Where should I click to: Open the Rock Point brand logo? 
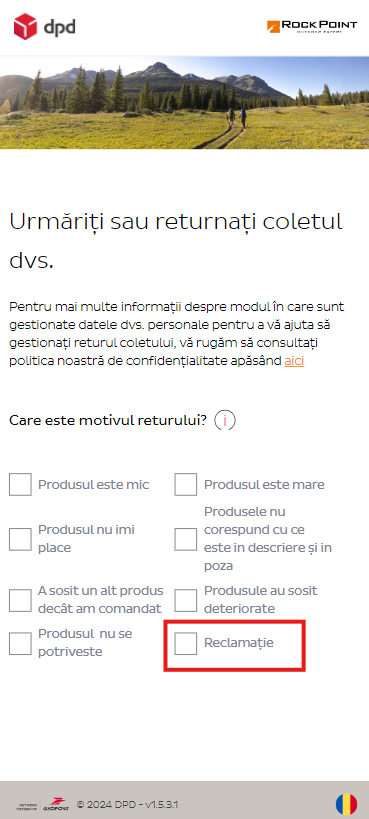click(312, 26)
